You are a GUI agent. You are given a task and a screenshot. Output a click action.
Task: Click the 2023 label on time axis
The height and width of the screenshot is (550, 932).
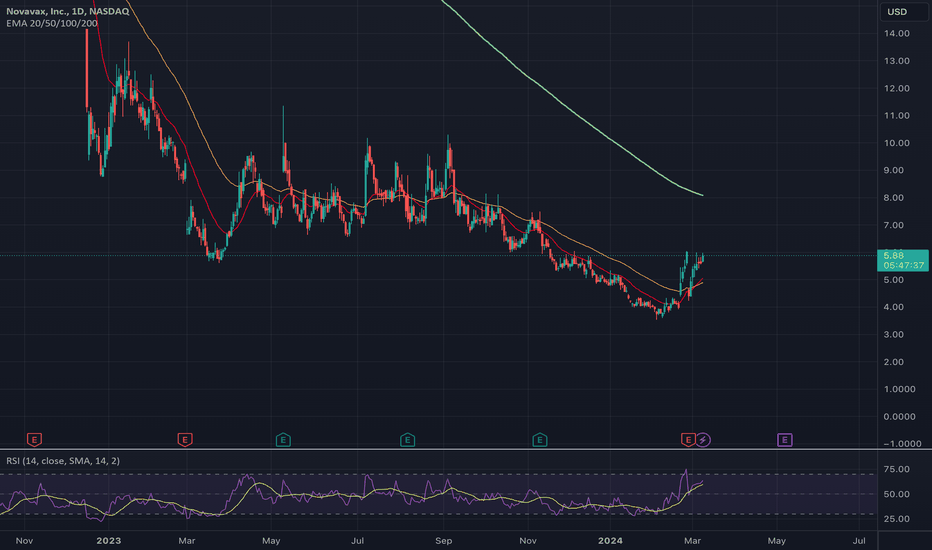click(108, 540)
